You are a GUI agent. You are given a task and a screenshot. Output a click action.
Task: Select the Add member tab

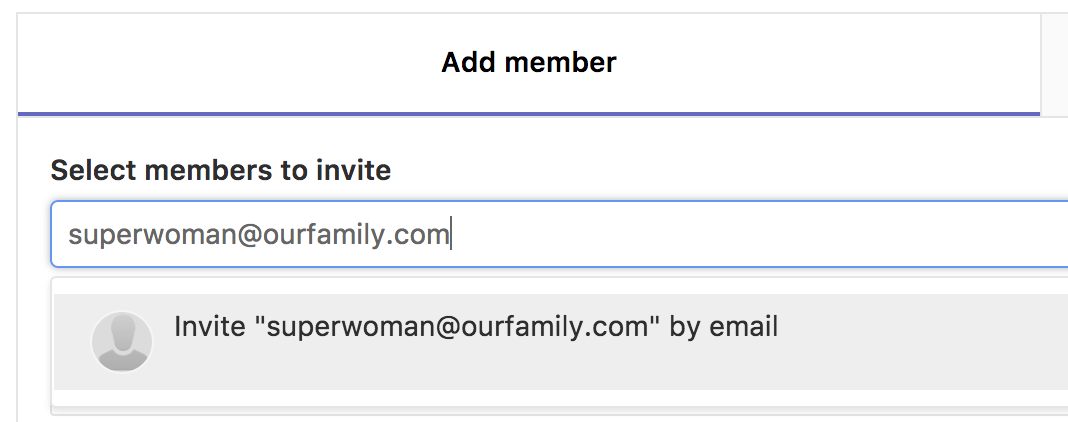(528, 64)
